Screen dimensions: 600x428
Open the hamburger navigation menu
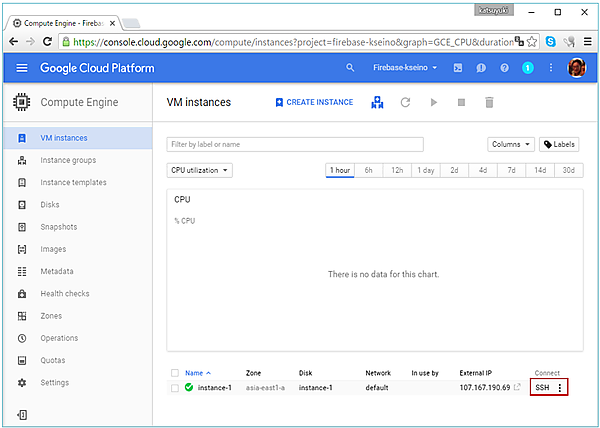click(22, 68)
